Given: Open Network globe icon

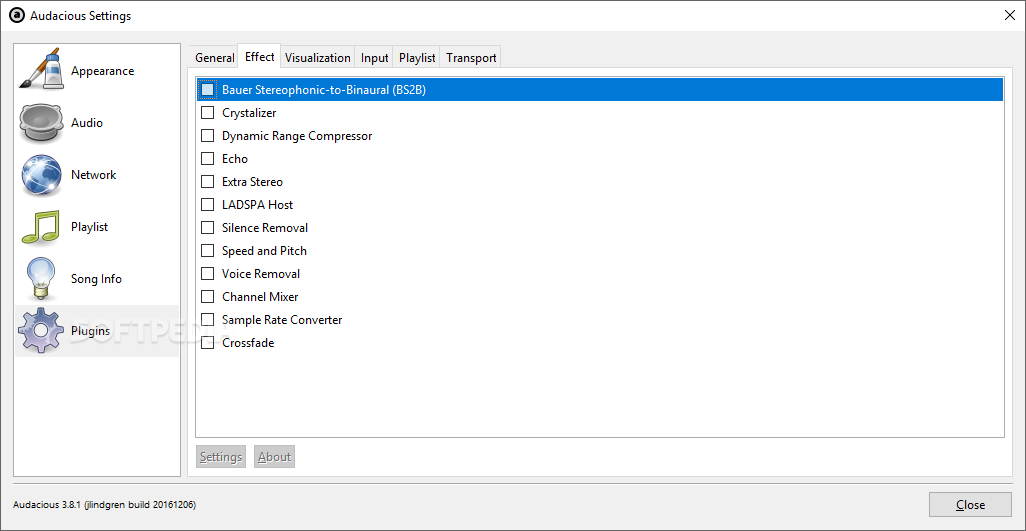Looking at the screenshot, I should click(41, 175).
